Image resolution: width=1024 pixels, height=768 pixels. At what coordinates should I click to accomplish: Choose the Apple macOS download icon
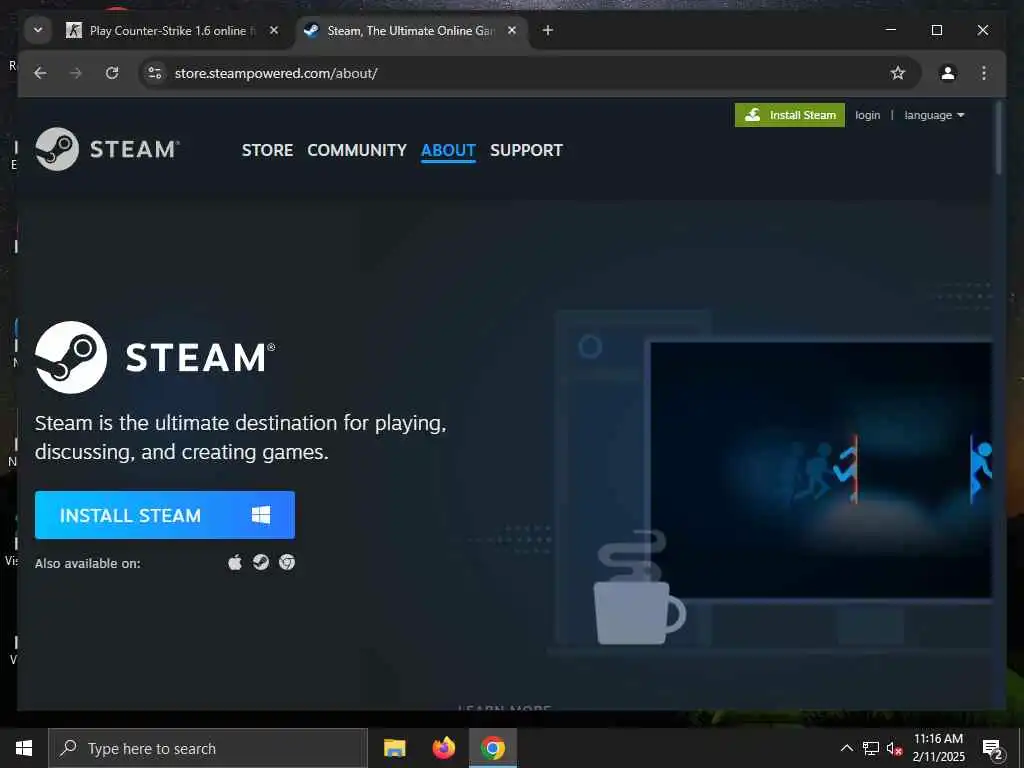235,562
